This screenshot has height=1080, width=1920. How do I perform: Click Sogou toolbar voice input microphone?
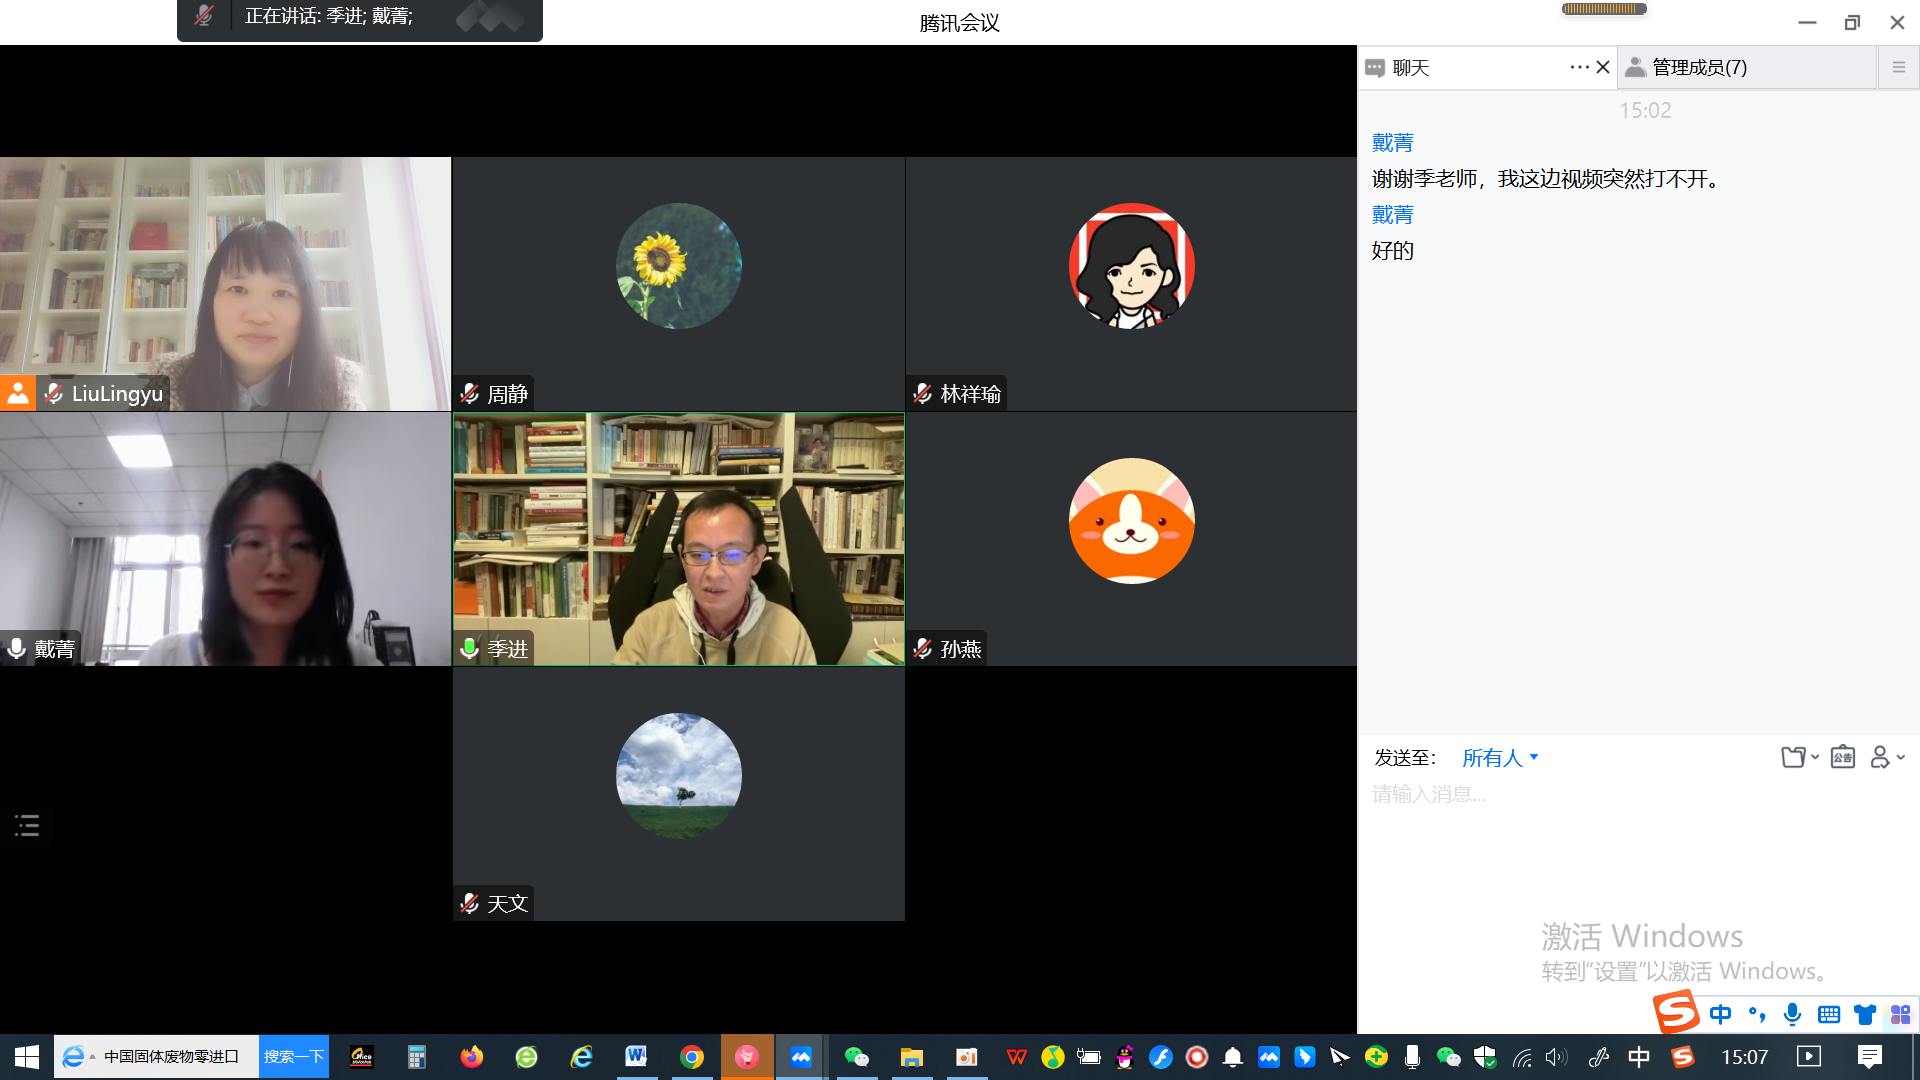1792,1015
